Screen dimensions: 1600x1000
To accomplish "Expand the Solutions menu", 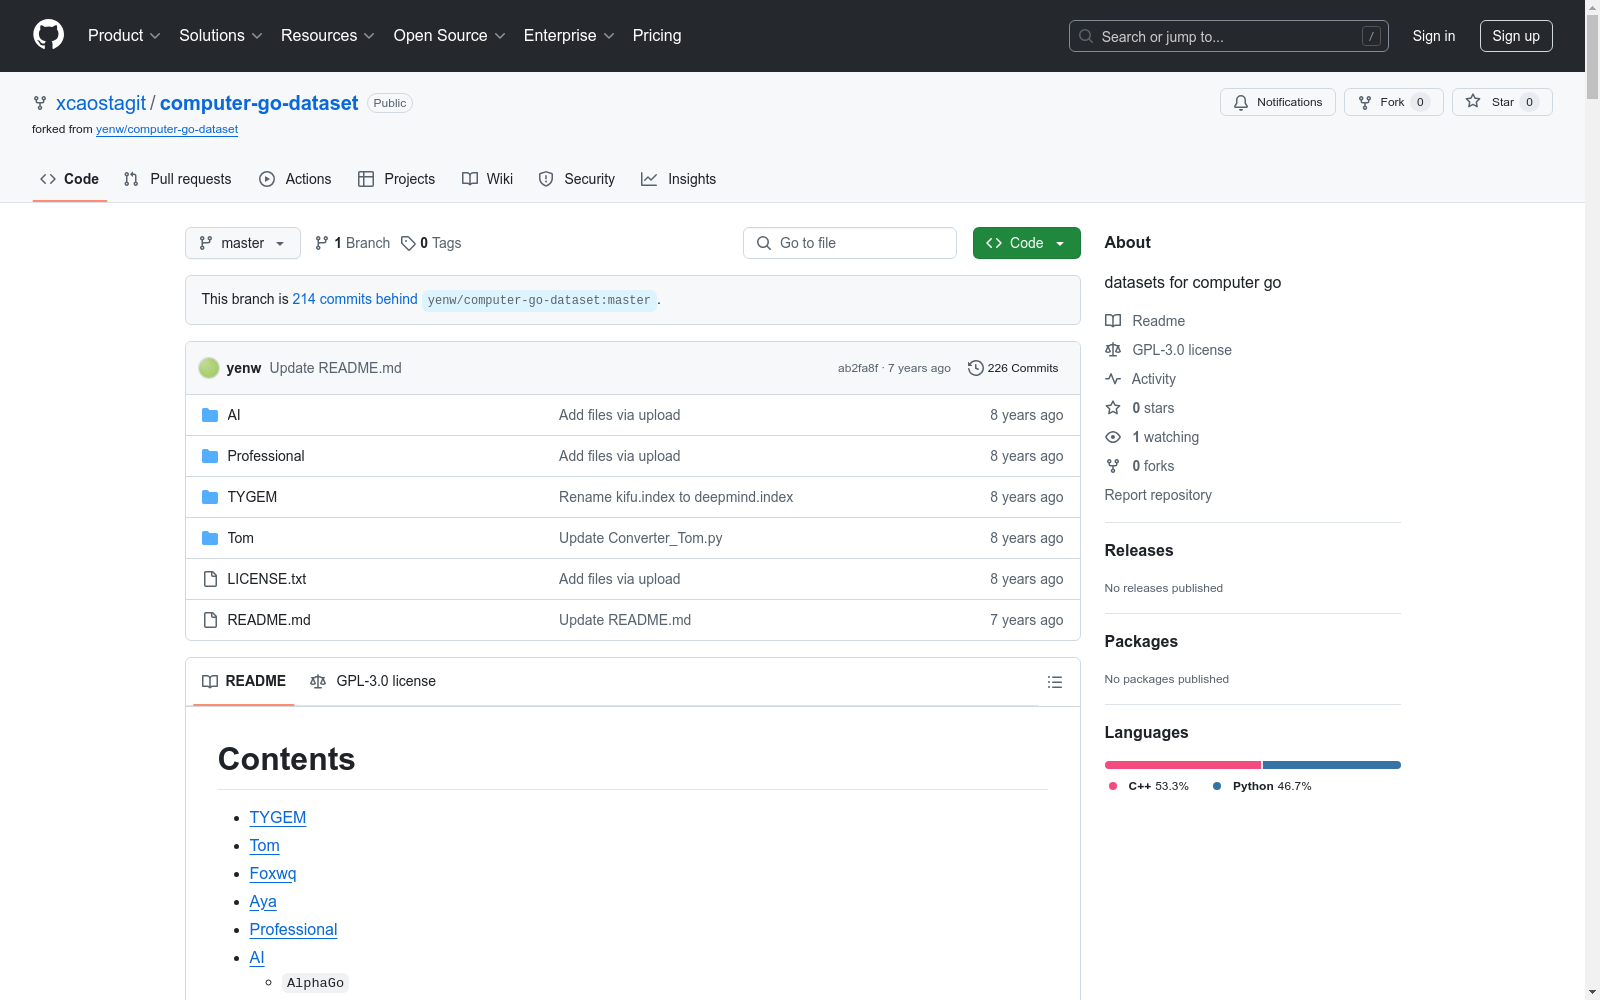I will 221,35.
